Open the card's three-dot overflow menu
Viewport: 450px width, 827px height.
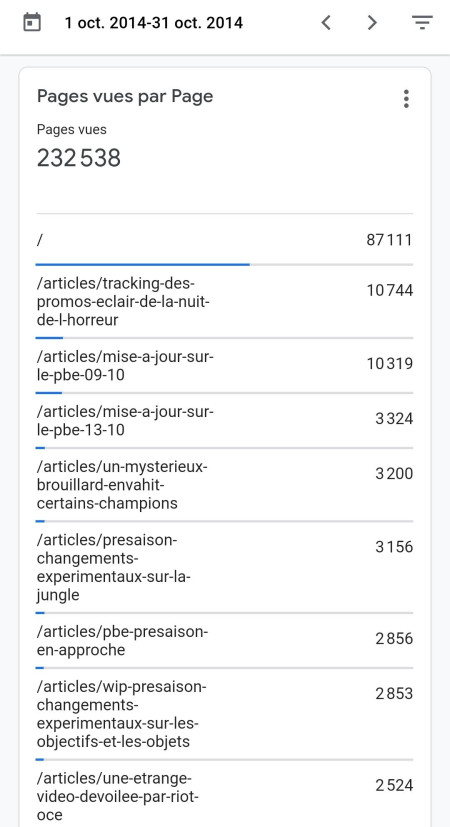click(406, 99)
